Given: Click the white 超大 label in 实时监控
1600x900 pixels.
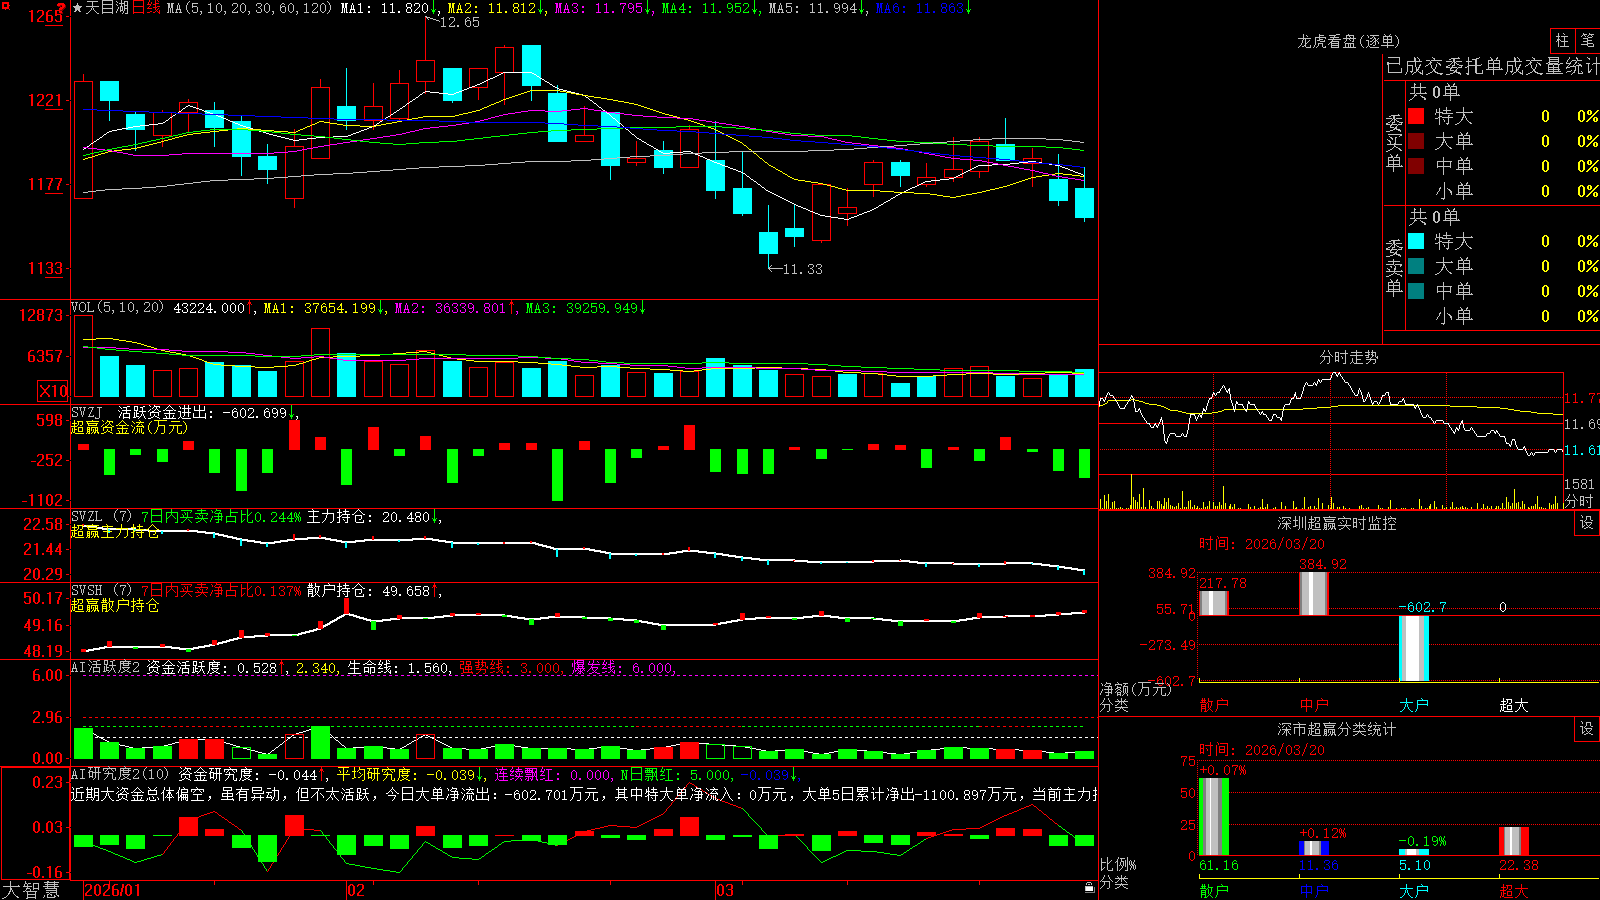Looking at the screenshot, I should pos(1514,705).
